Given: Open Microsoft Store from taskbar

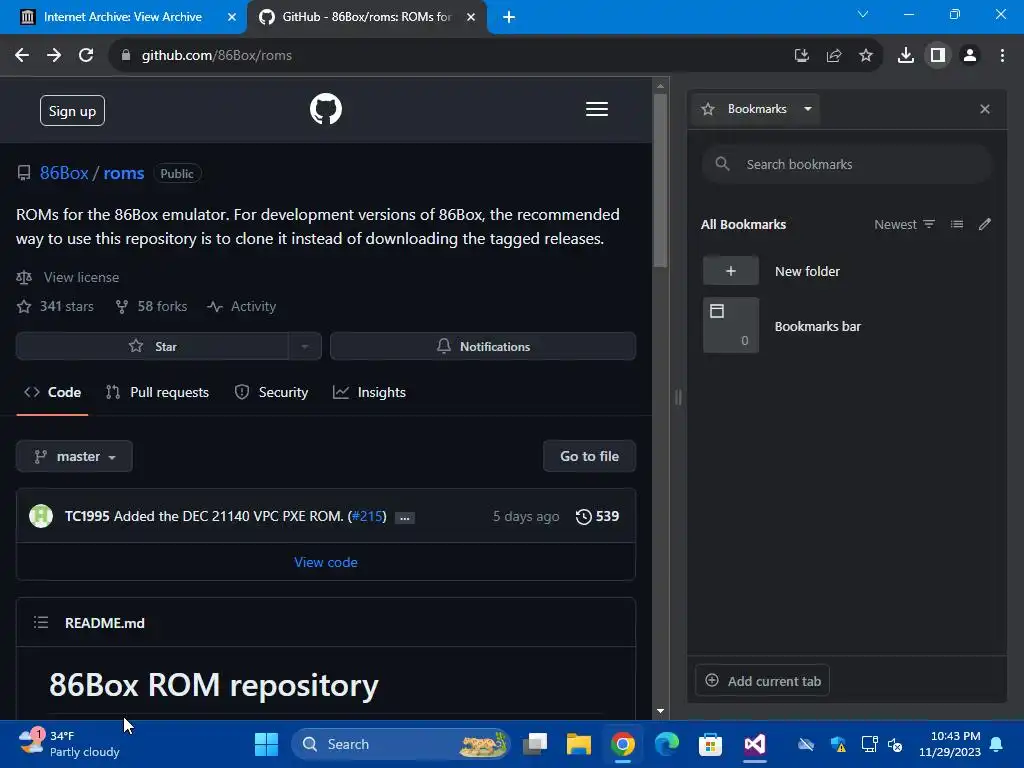Looking at the screenshot, I should point(710,744).
